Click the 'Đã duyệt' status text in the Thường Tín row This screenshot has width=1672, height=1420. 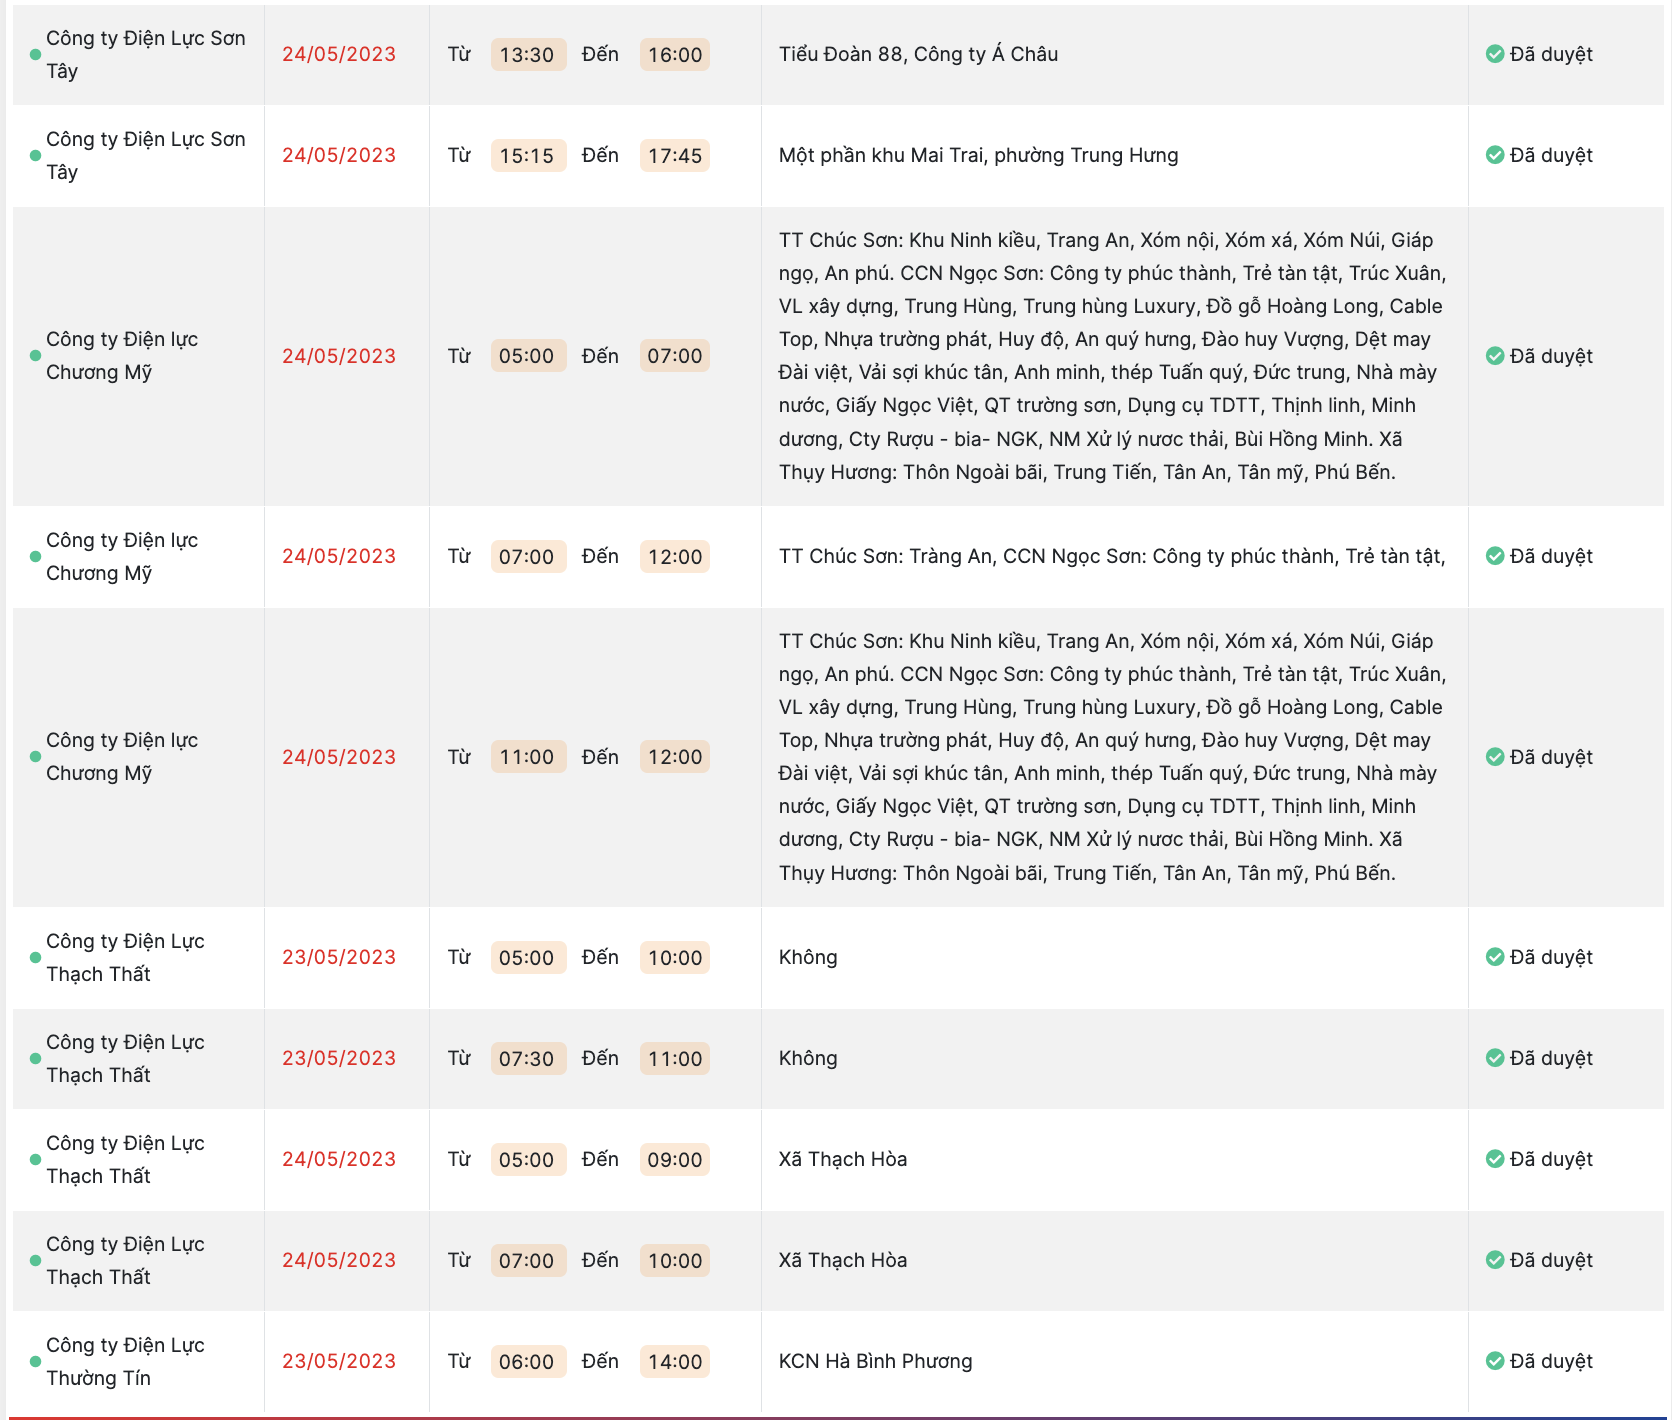tap(1551, 1361)
